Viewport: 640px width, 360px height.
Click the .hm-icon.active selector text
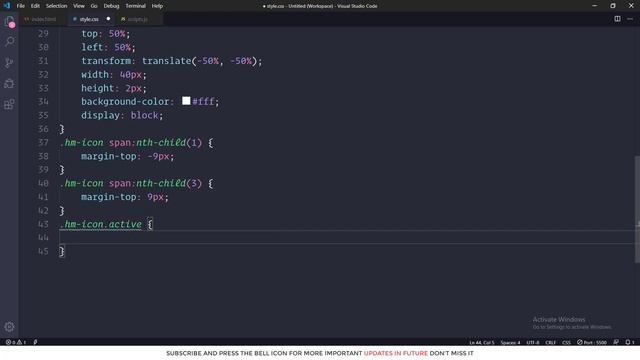(101, 224)
